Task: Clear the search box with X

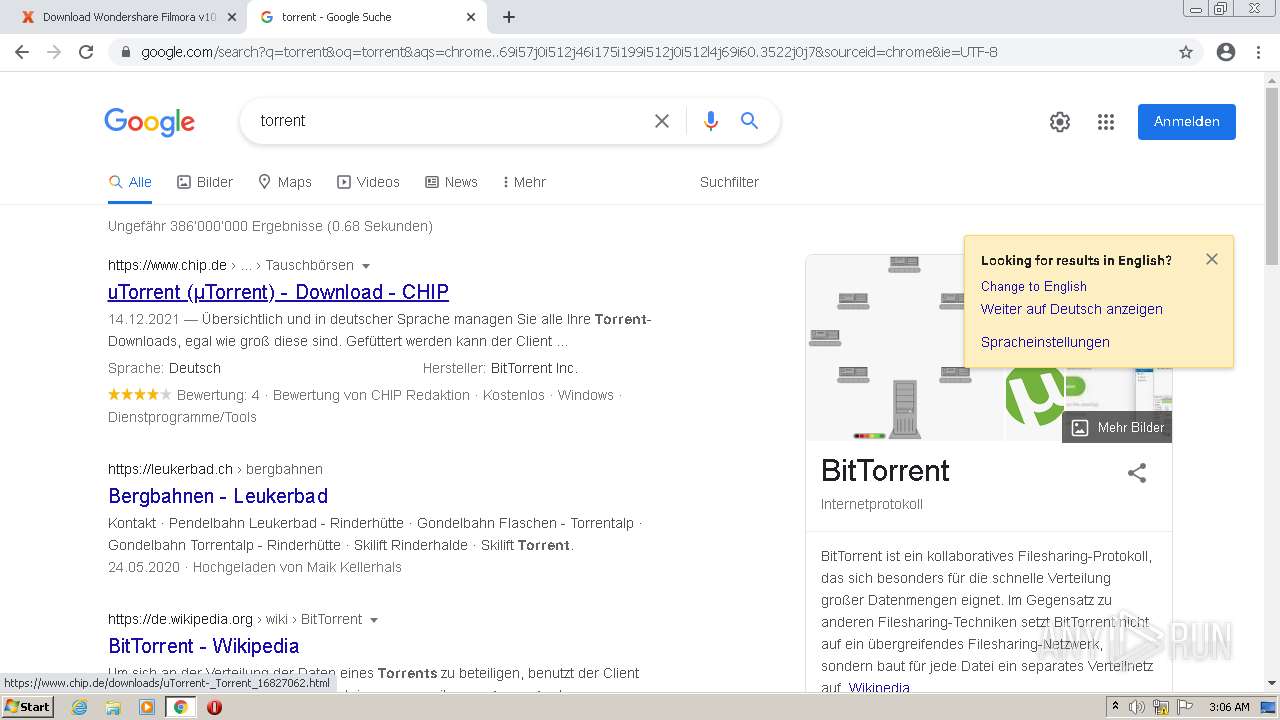Action: (662, 121)
